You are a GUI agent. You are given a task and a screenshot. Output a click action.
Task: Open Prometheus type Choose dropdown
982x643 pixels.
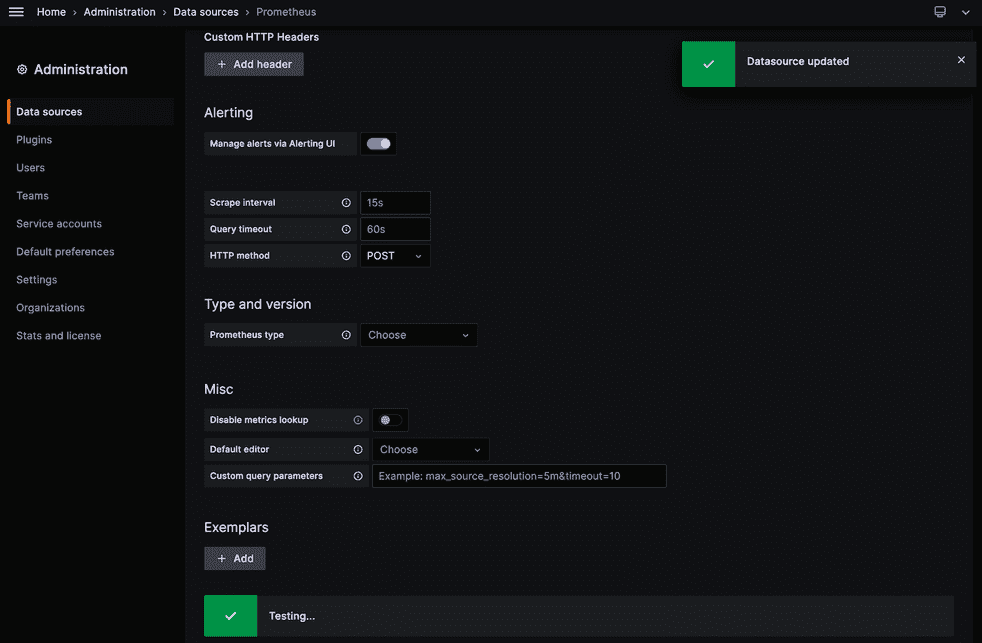pyautogui.click(x=418, y=335)
